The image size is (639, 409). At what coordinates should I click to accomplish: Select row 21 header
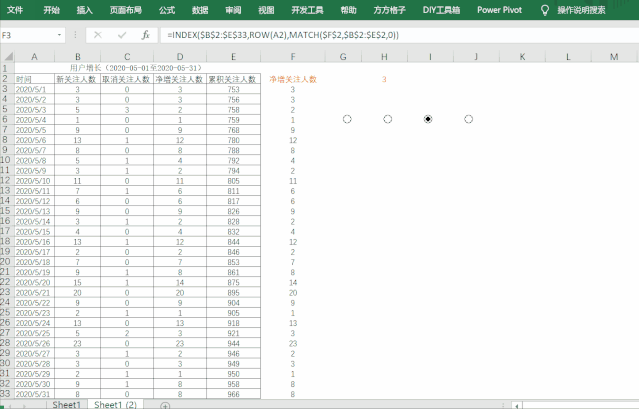click(x=5, y=272)
